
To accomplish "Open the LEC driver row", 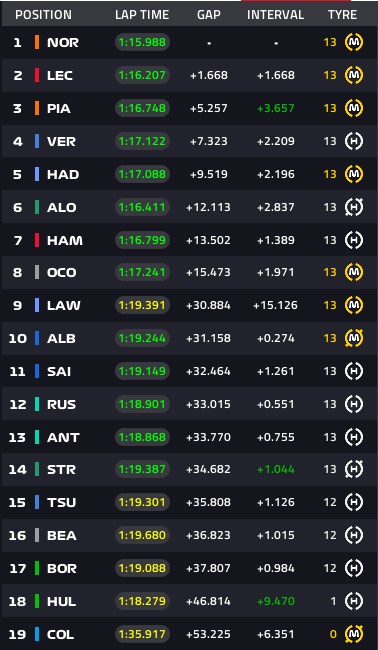I will pyautogui.click(x=189, y=75).
